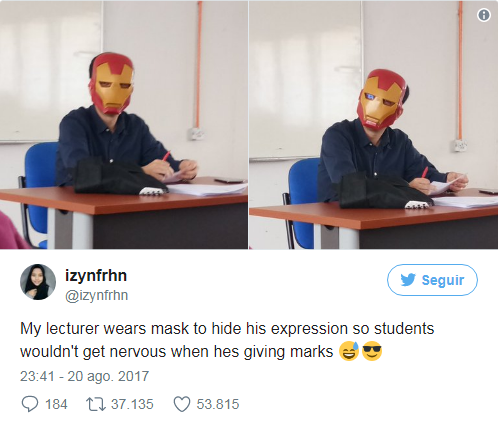The image size is (498, 426).
Task: Open the 23:41 - 20 ago. 2017 timestamp
Action: click(84, 376)
